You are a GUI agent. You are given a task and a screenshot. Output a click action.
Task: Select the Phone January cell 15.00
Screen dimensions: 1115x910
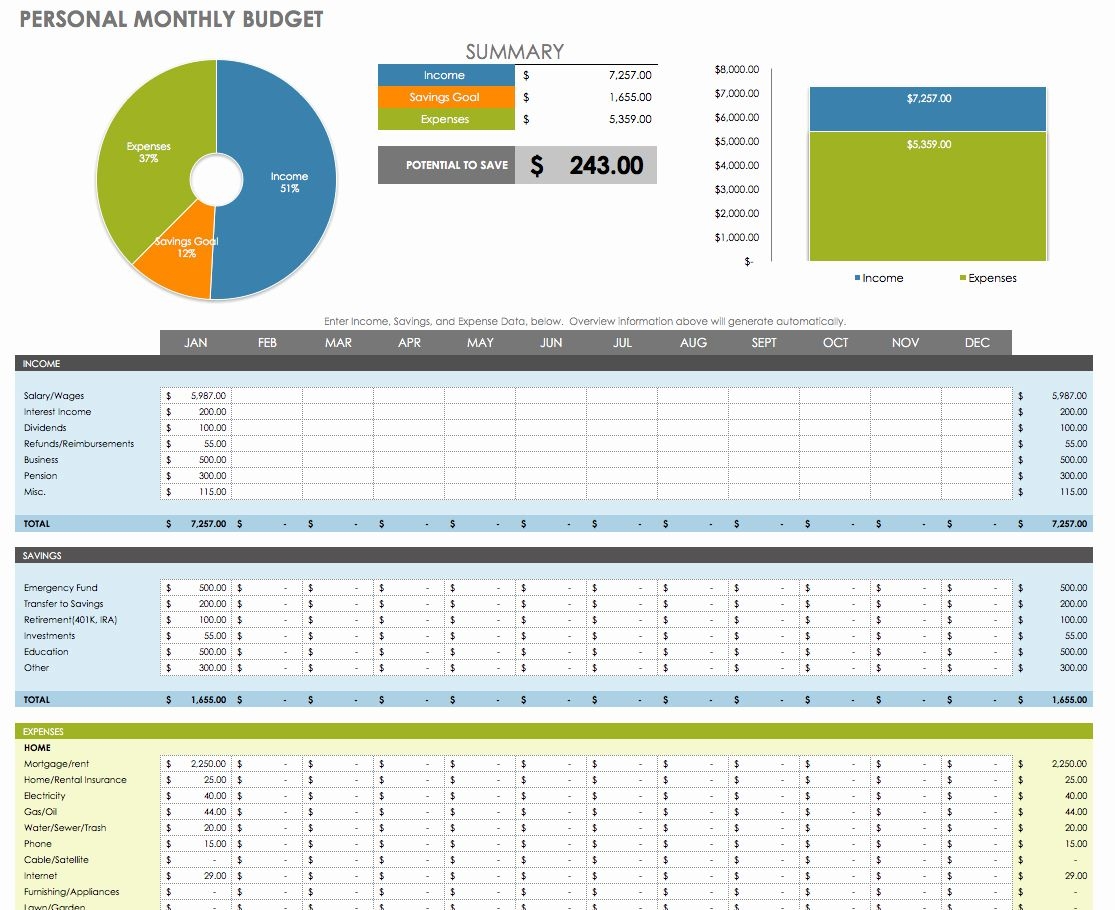click(196, 844)
